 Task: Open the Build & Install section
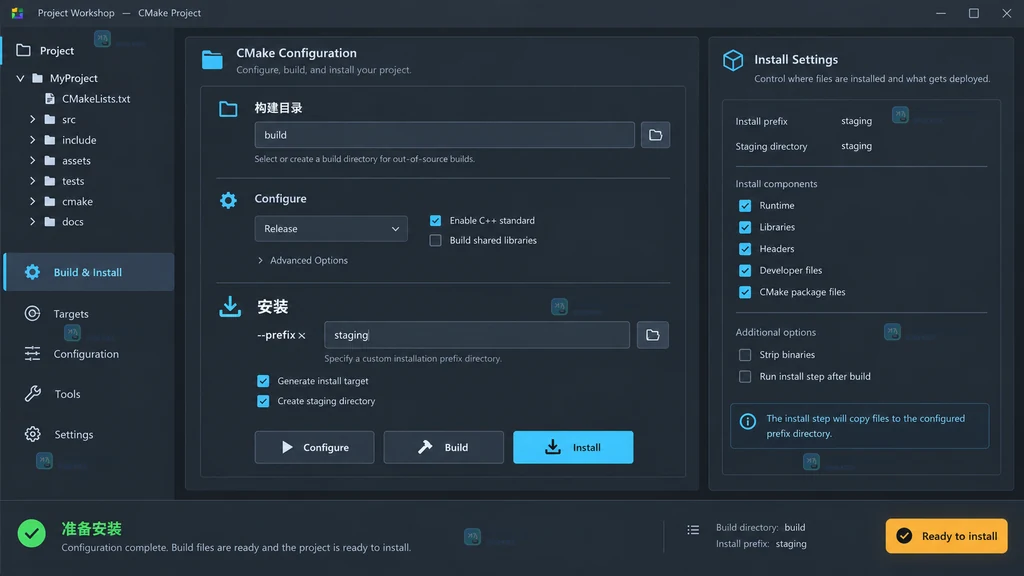89,272
